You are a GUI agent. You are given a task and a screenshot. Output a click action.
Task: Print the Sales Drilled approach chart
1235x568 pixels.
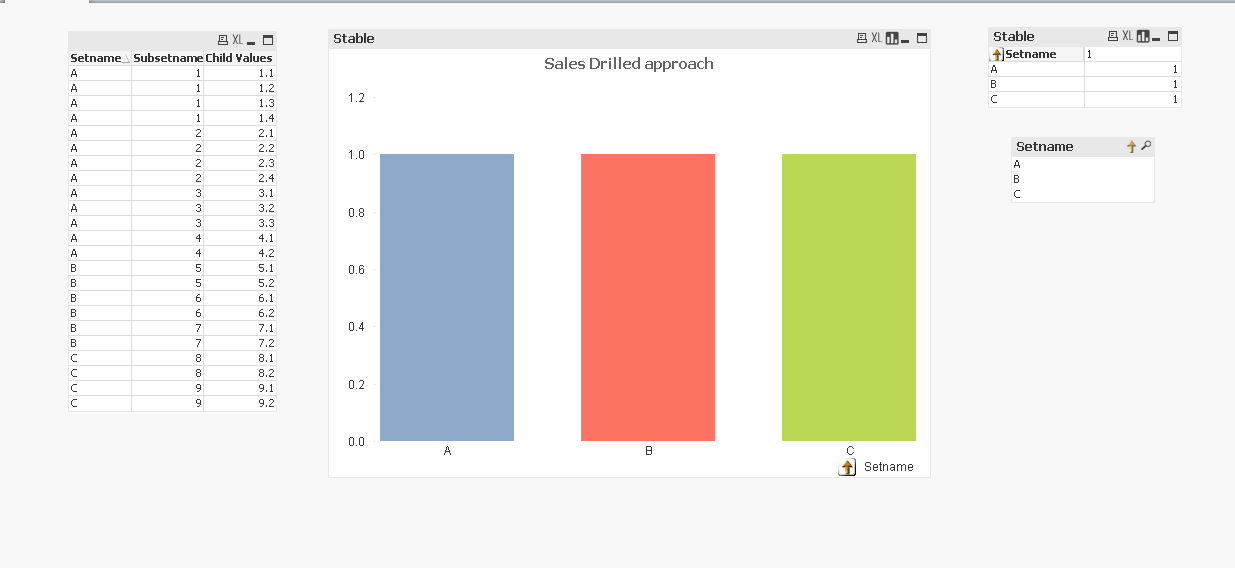[862, 38]
